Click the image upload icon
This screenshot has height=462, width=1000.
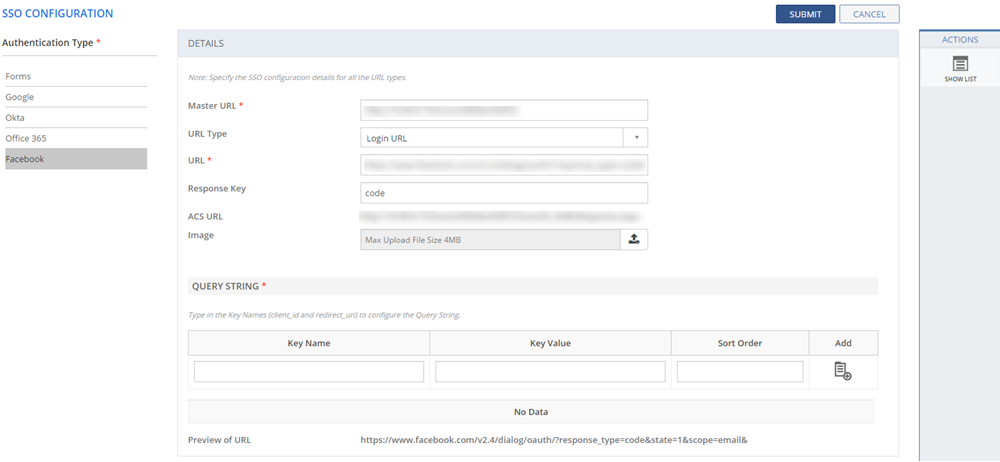634,239
